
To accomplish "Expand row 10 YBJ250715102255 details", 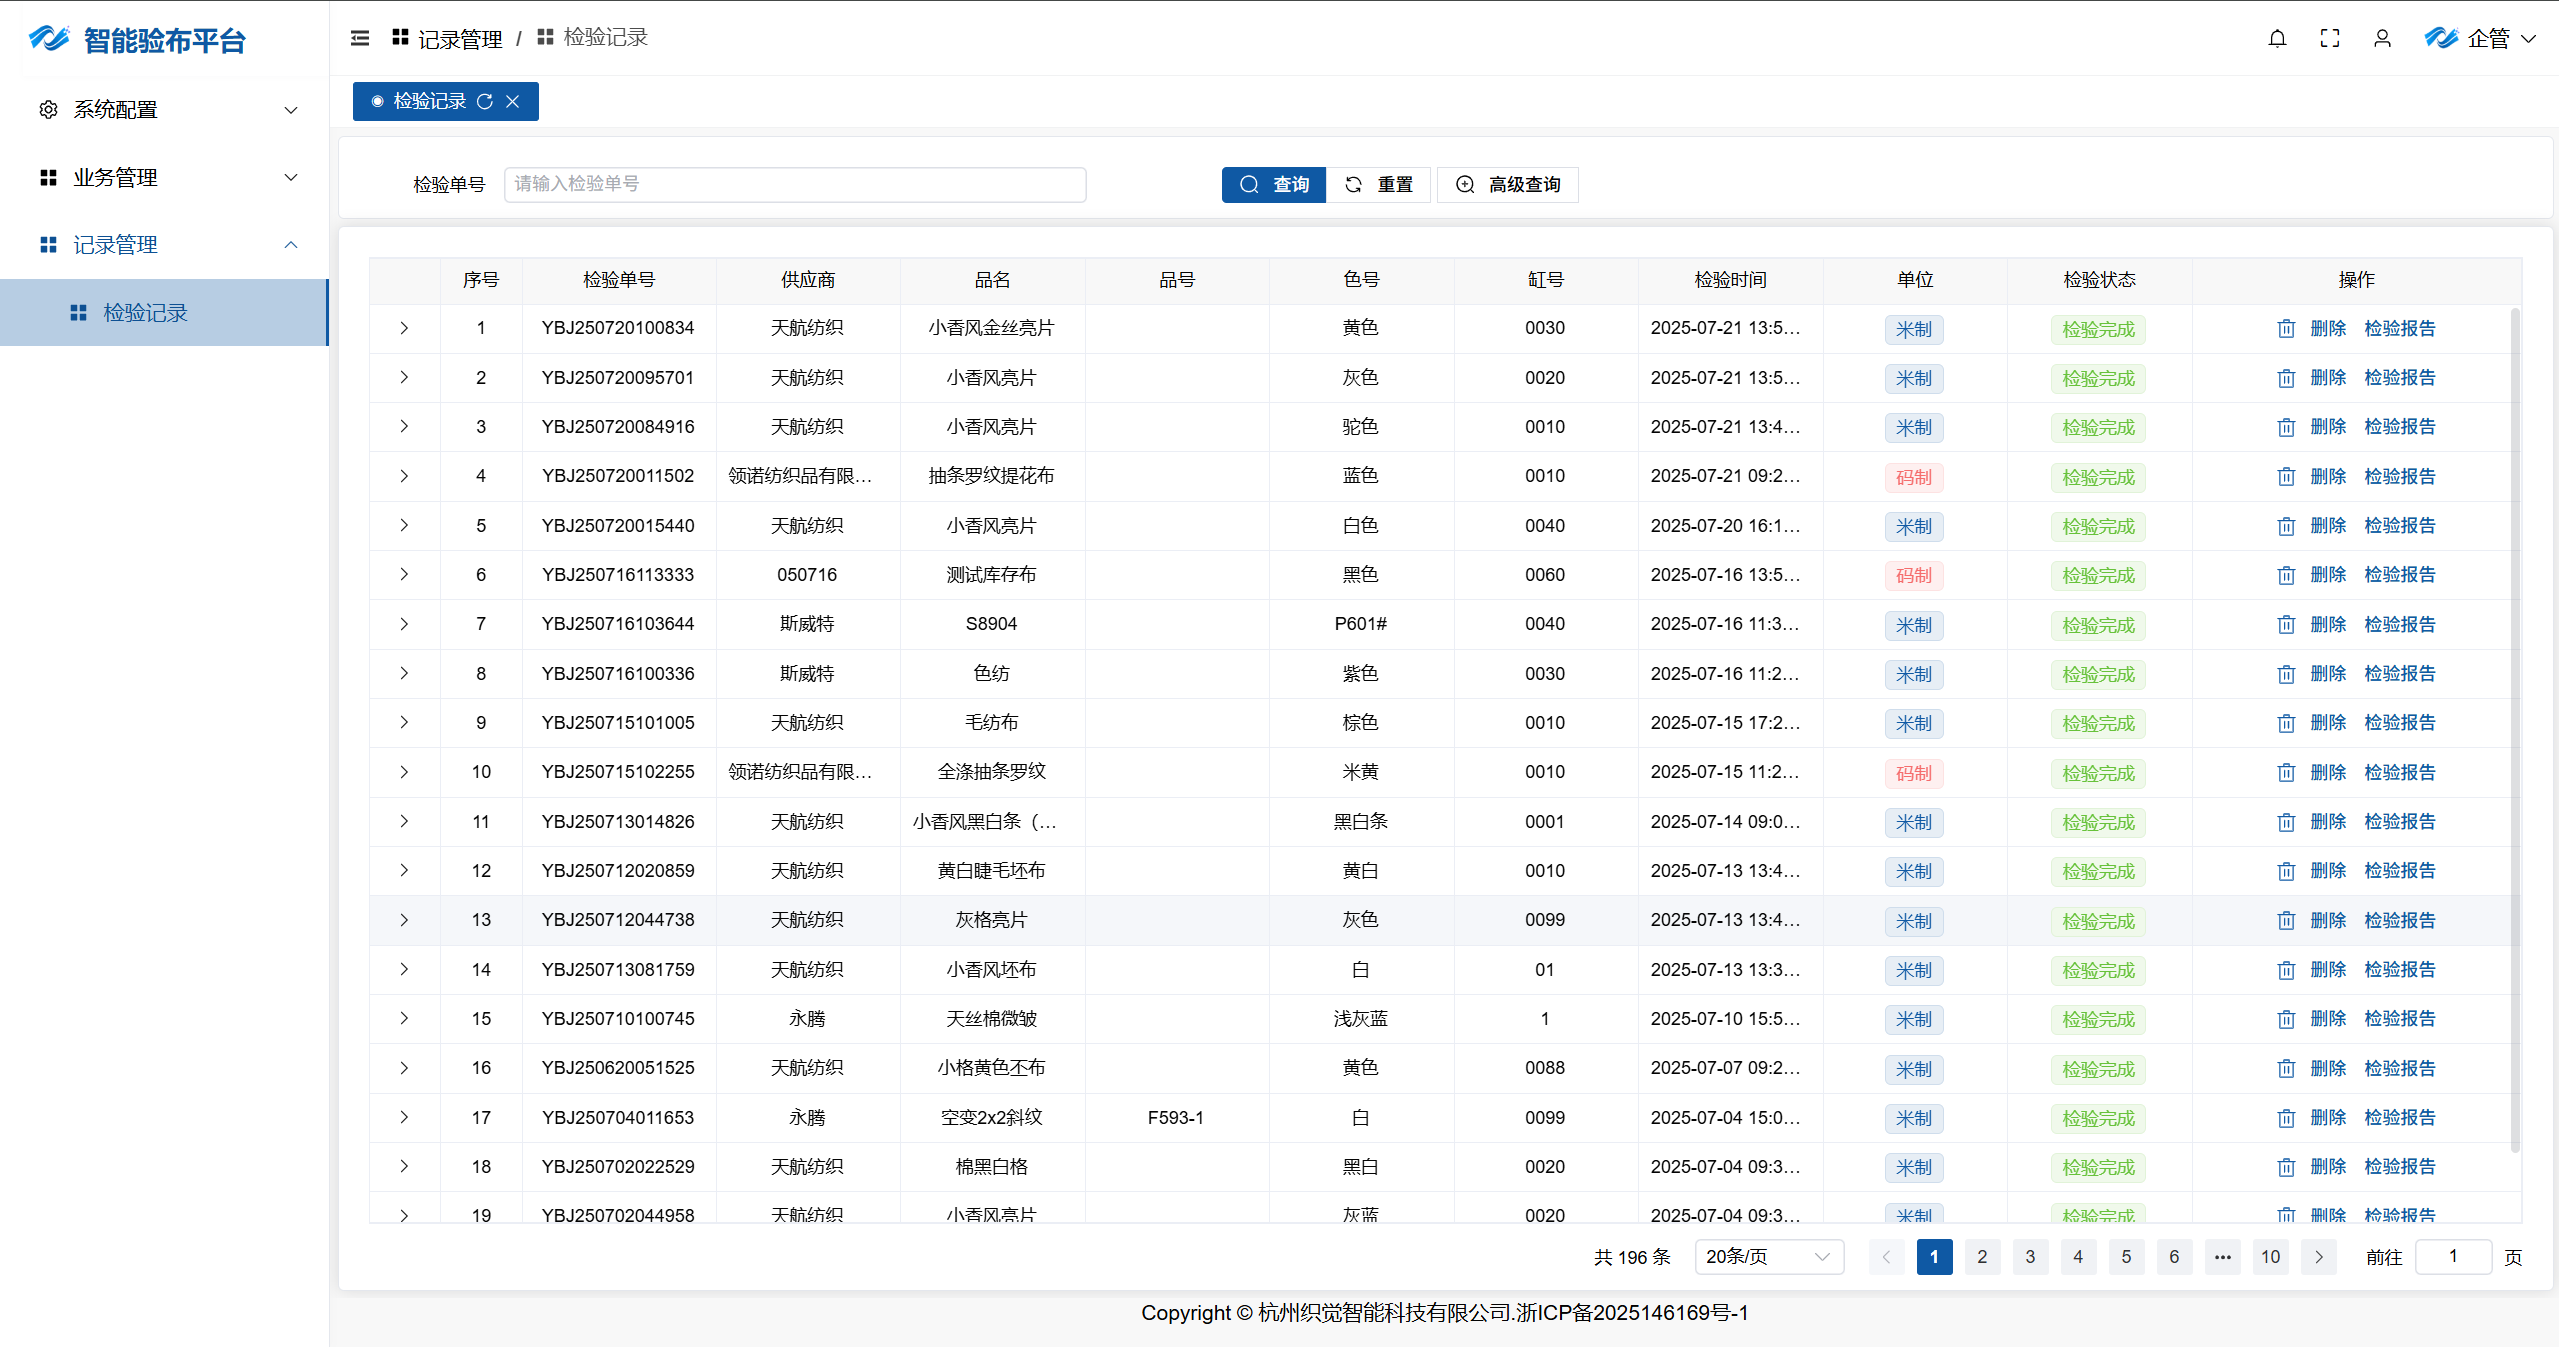I will tap(404, 772).
